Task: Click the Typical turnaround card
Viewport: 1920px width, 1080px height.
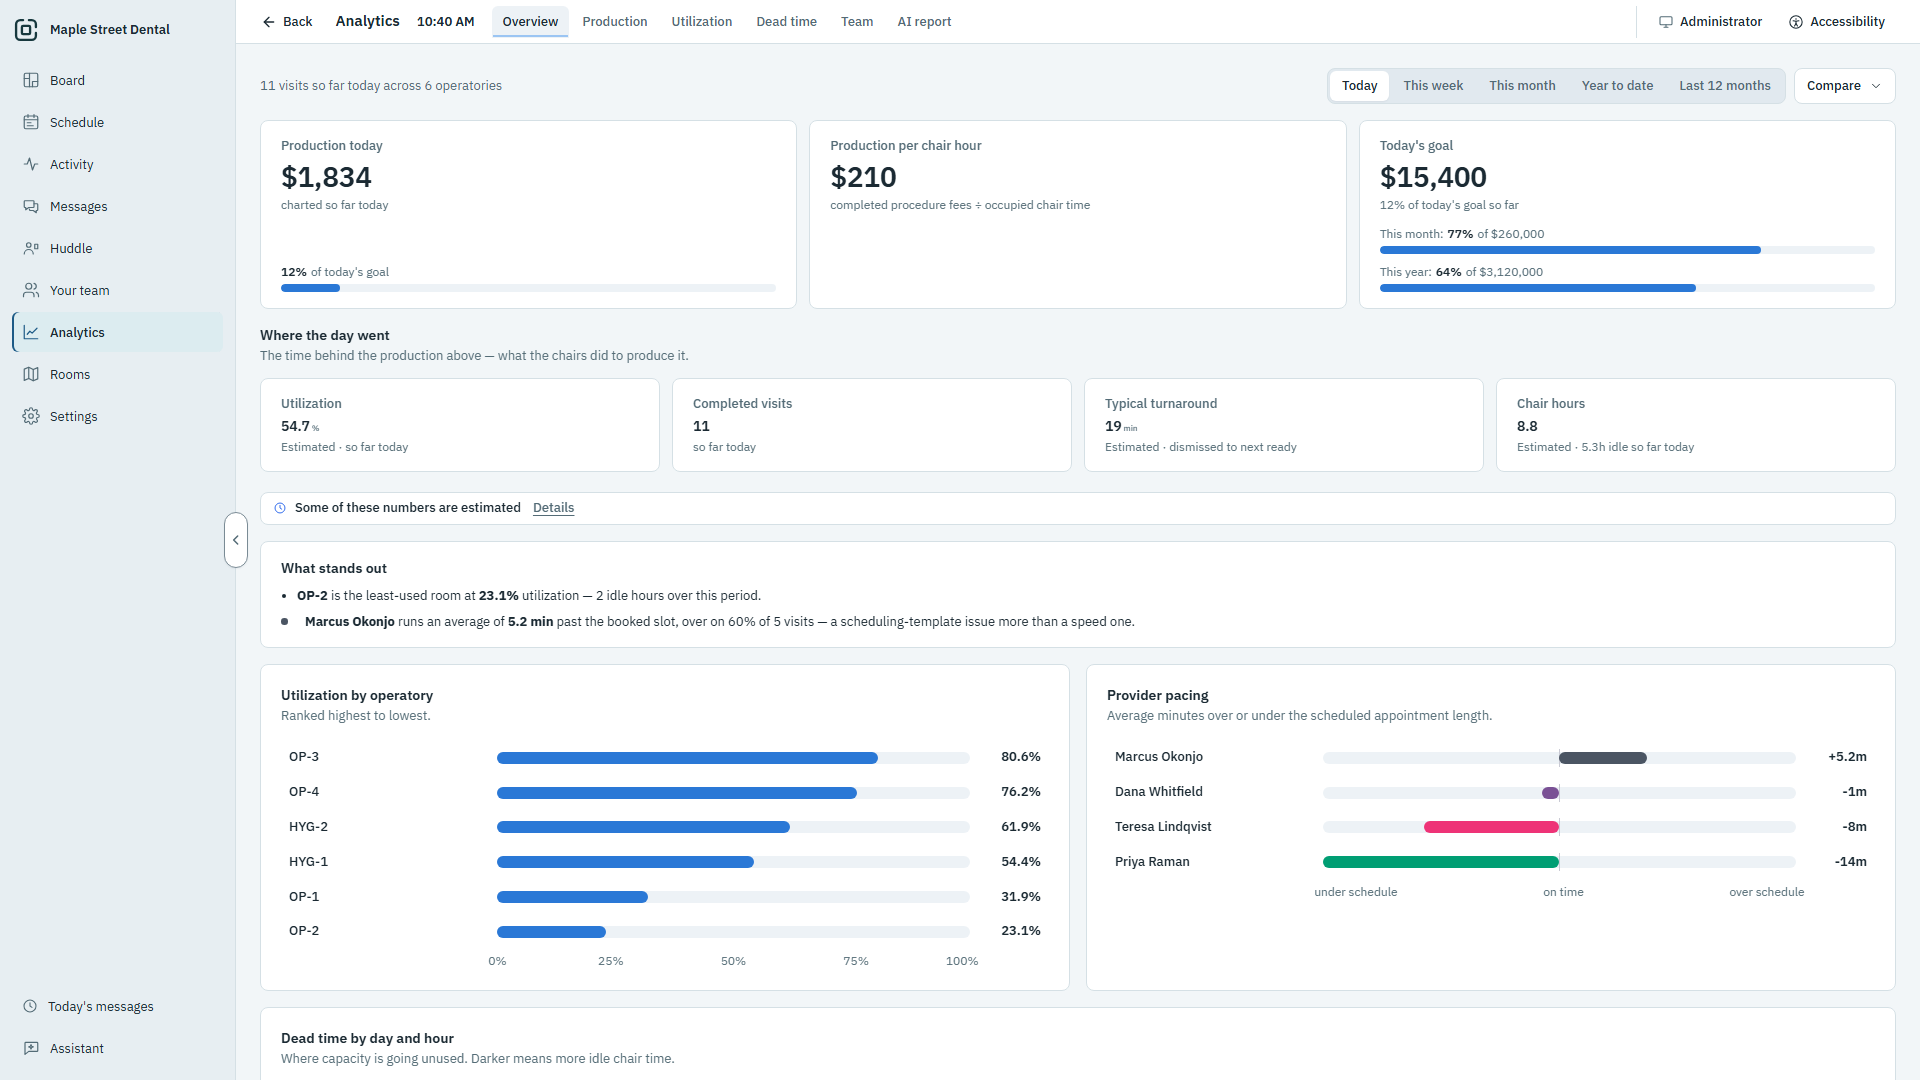Action: click(x=1283, y=425)
